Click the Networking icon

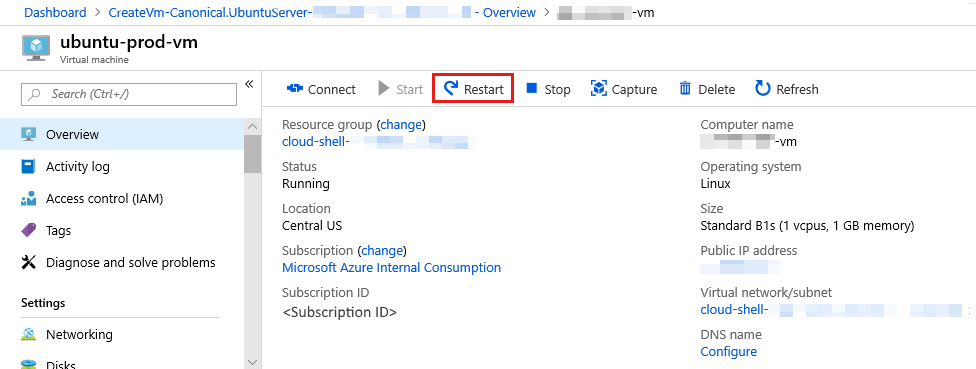[29, 335]
